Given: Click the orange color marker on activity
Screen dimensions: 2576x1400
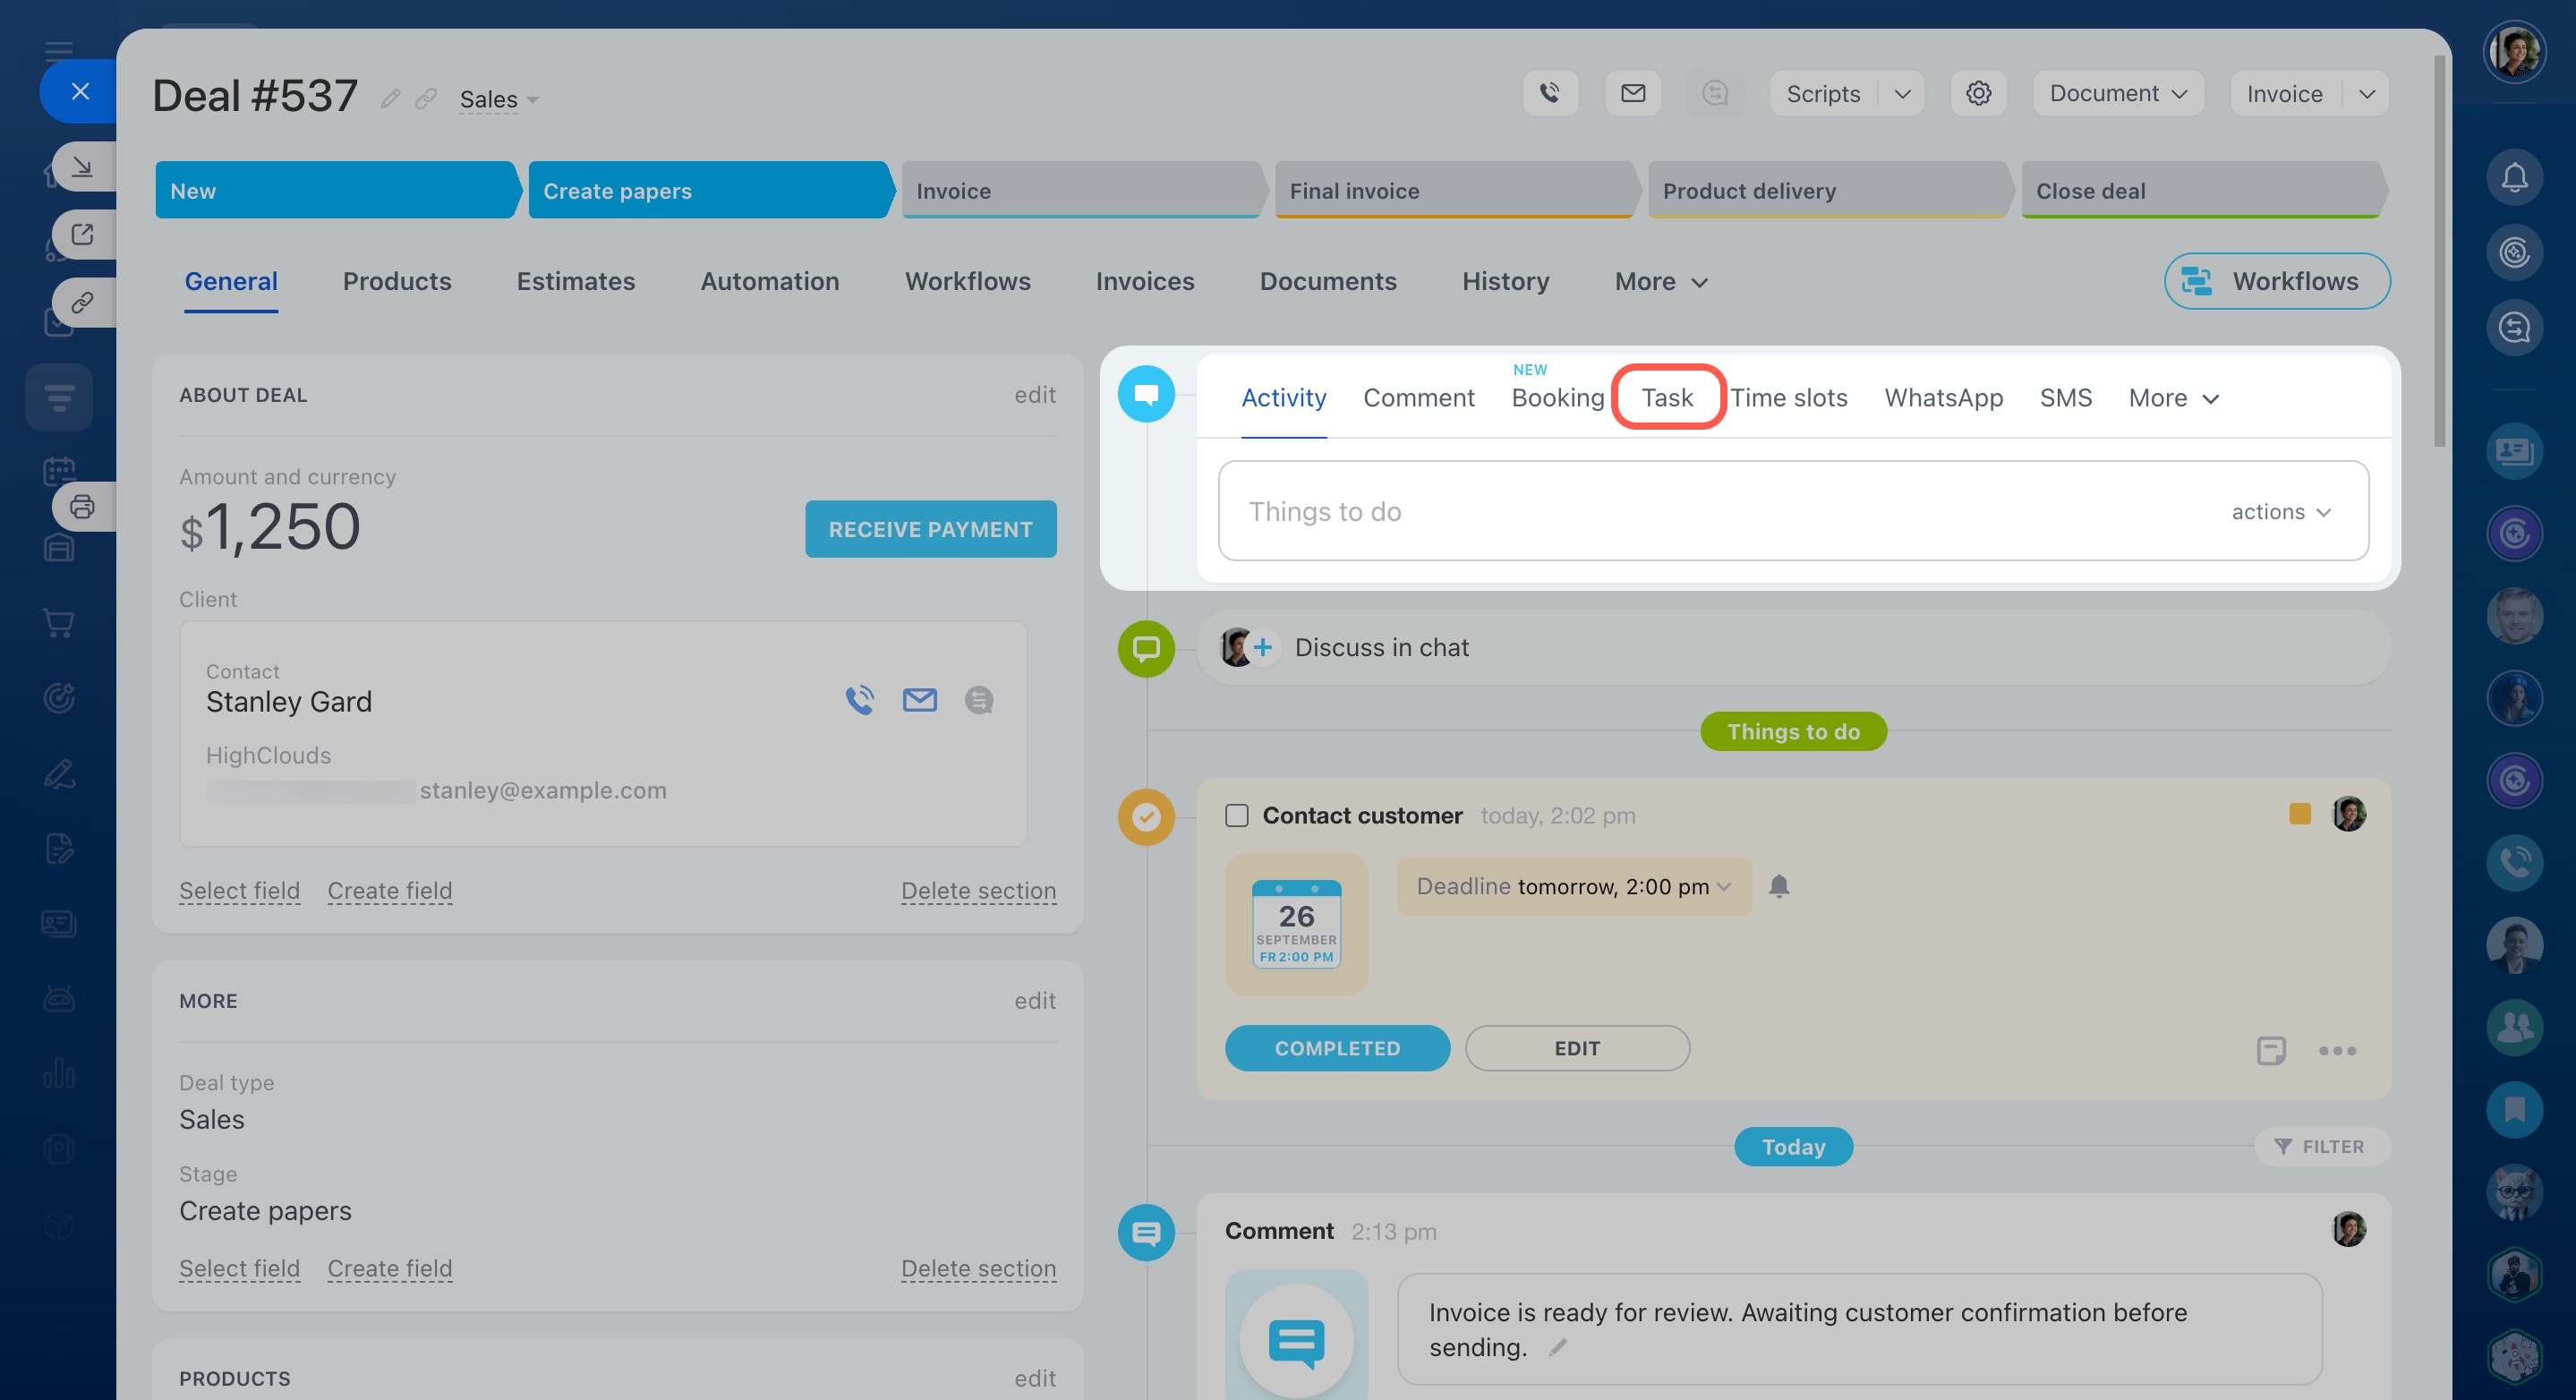Looking at the screenshot, I should point(2299,814).
